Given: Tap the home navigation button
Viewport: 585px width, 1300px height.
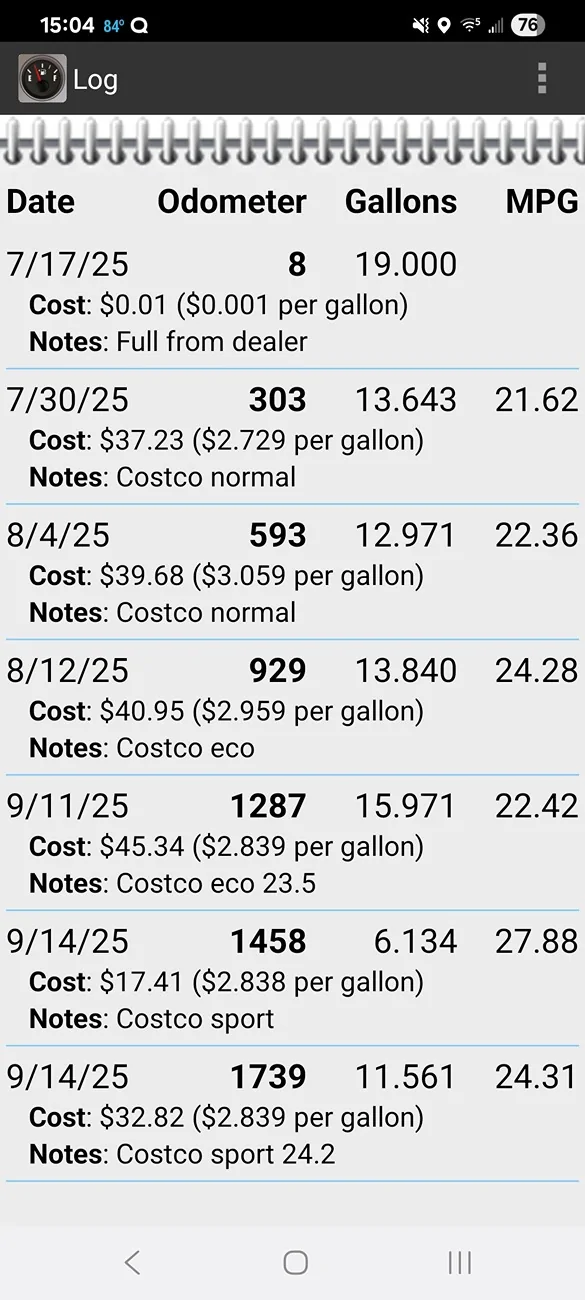Looking at the screenshot, I should (x=294, y=1262).
